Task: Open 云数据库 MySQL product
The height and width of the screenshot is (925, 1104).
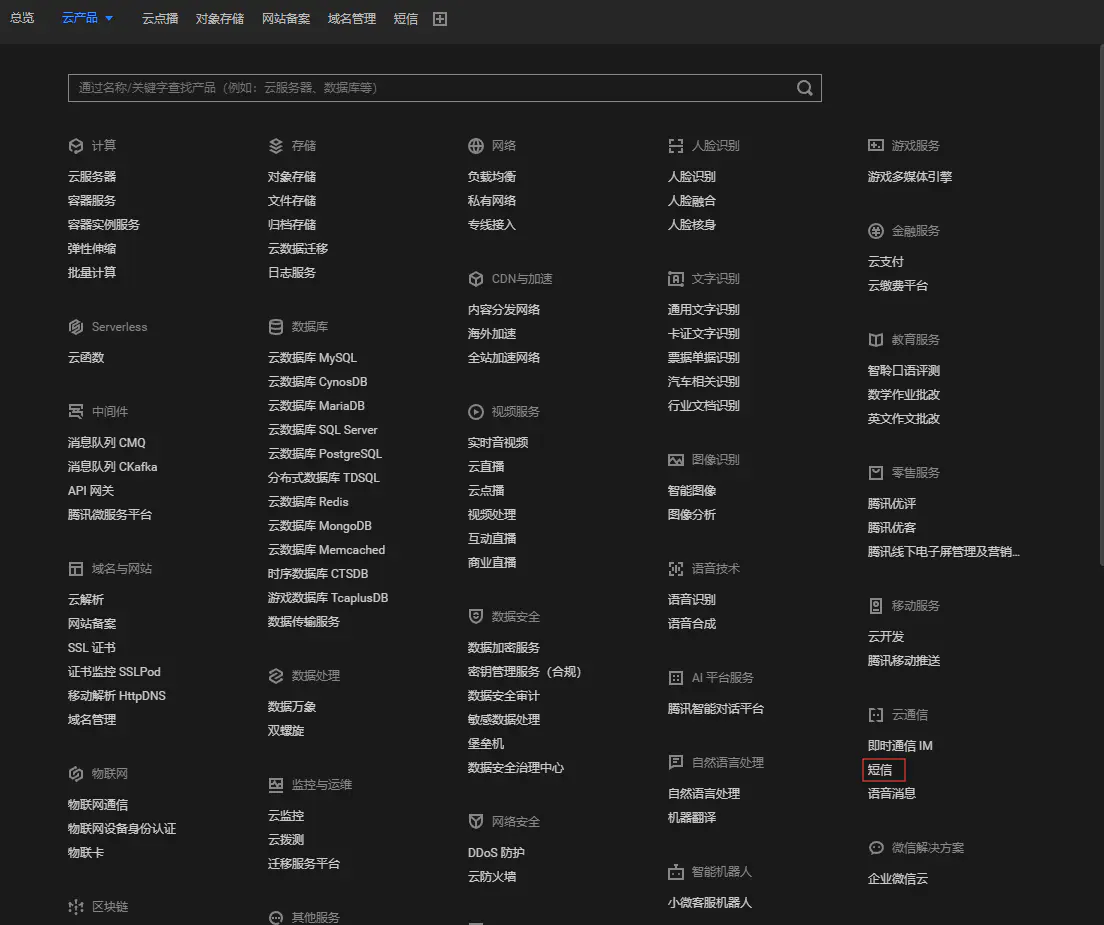Action: (x=312, y=358)
